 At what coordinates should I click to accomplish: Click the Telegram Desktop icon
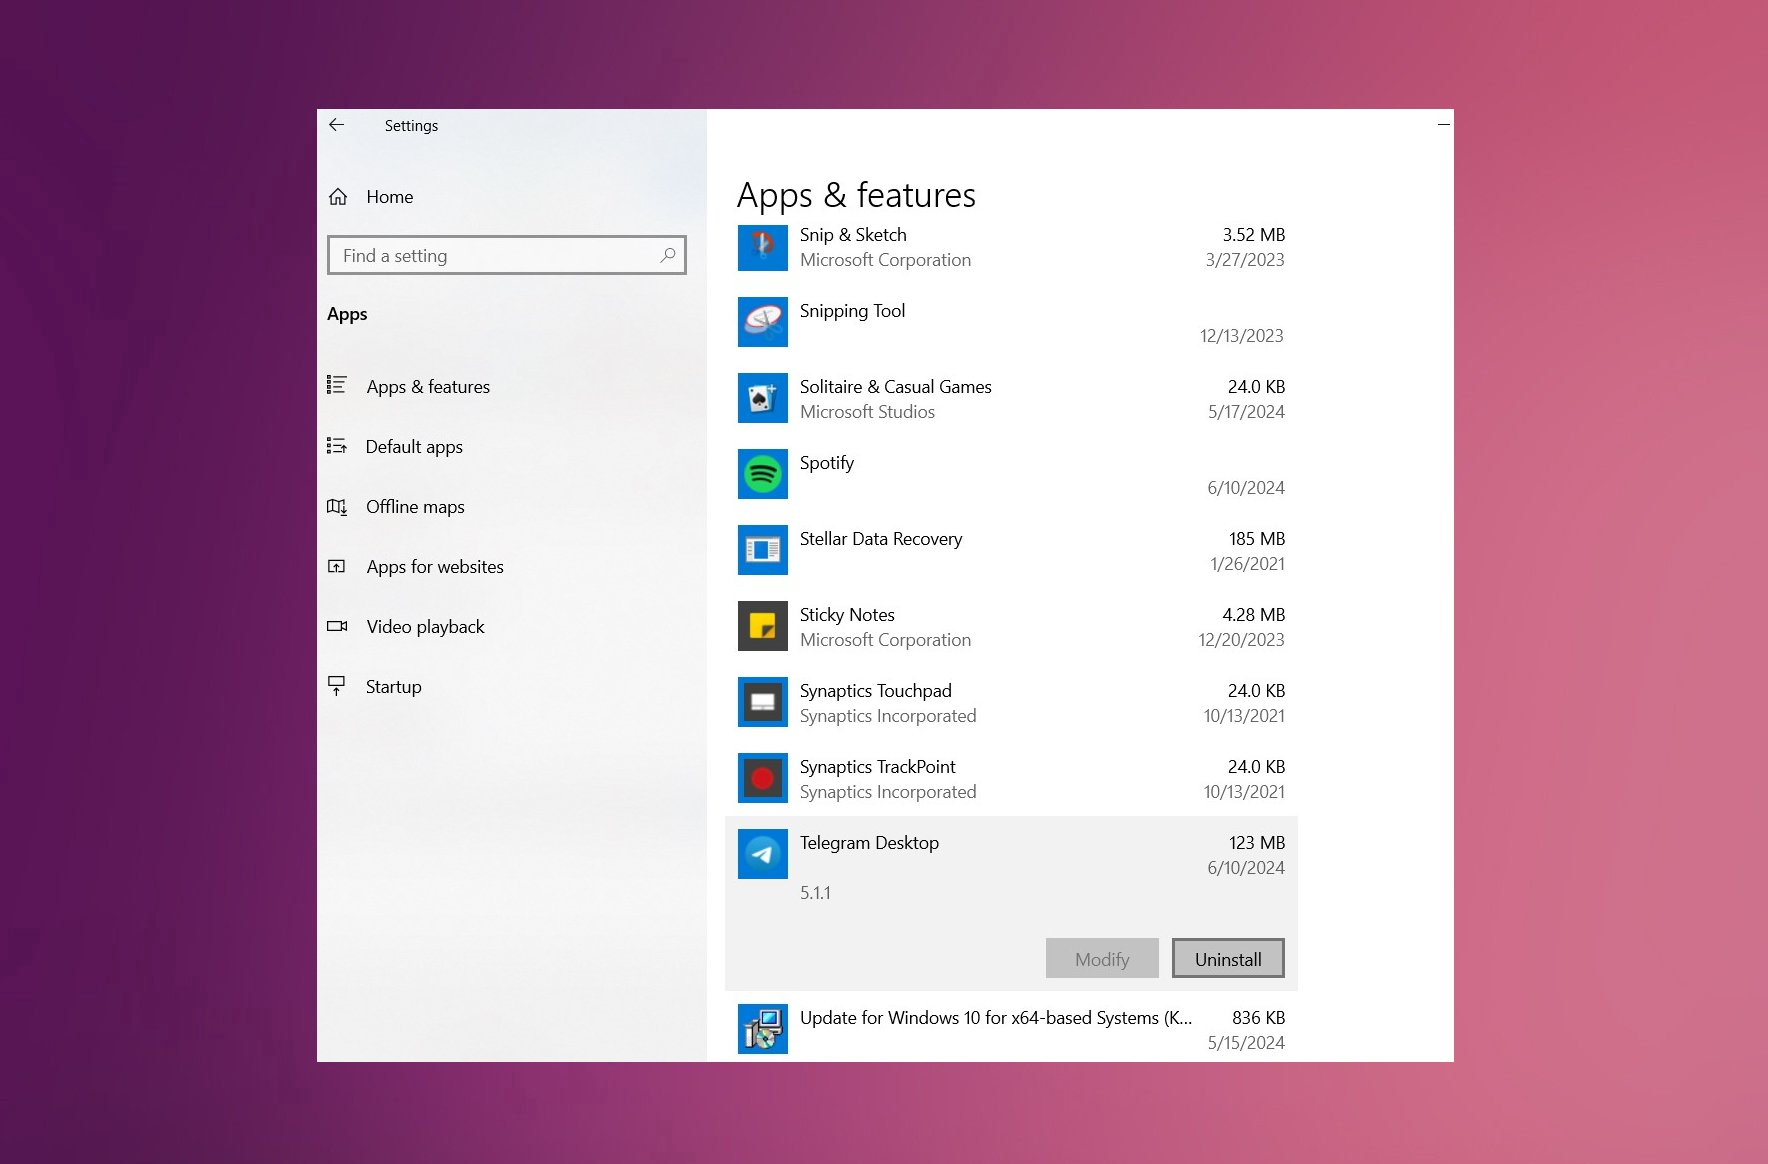[763, 854]
